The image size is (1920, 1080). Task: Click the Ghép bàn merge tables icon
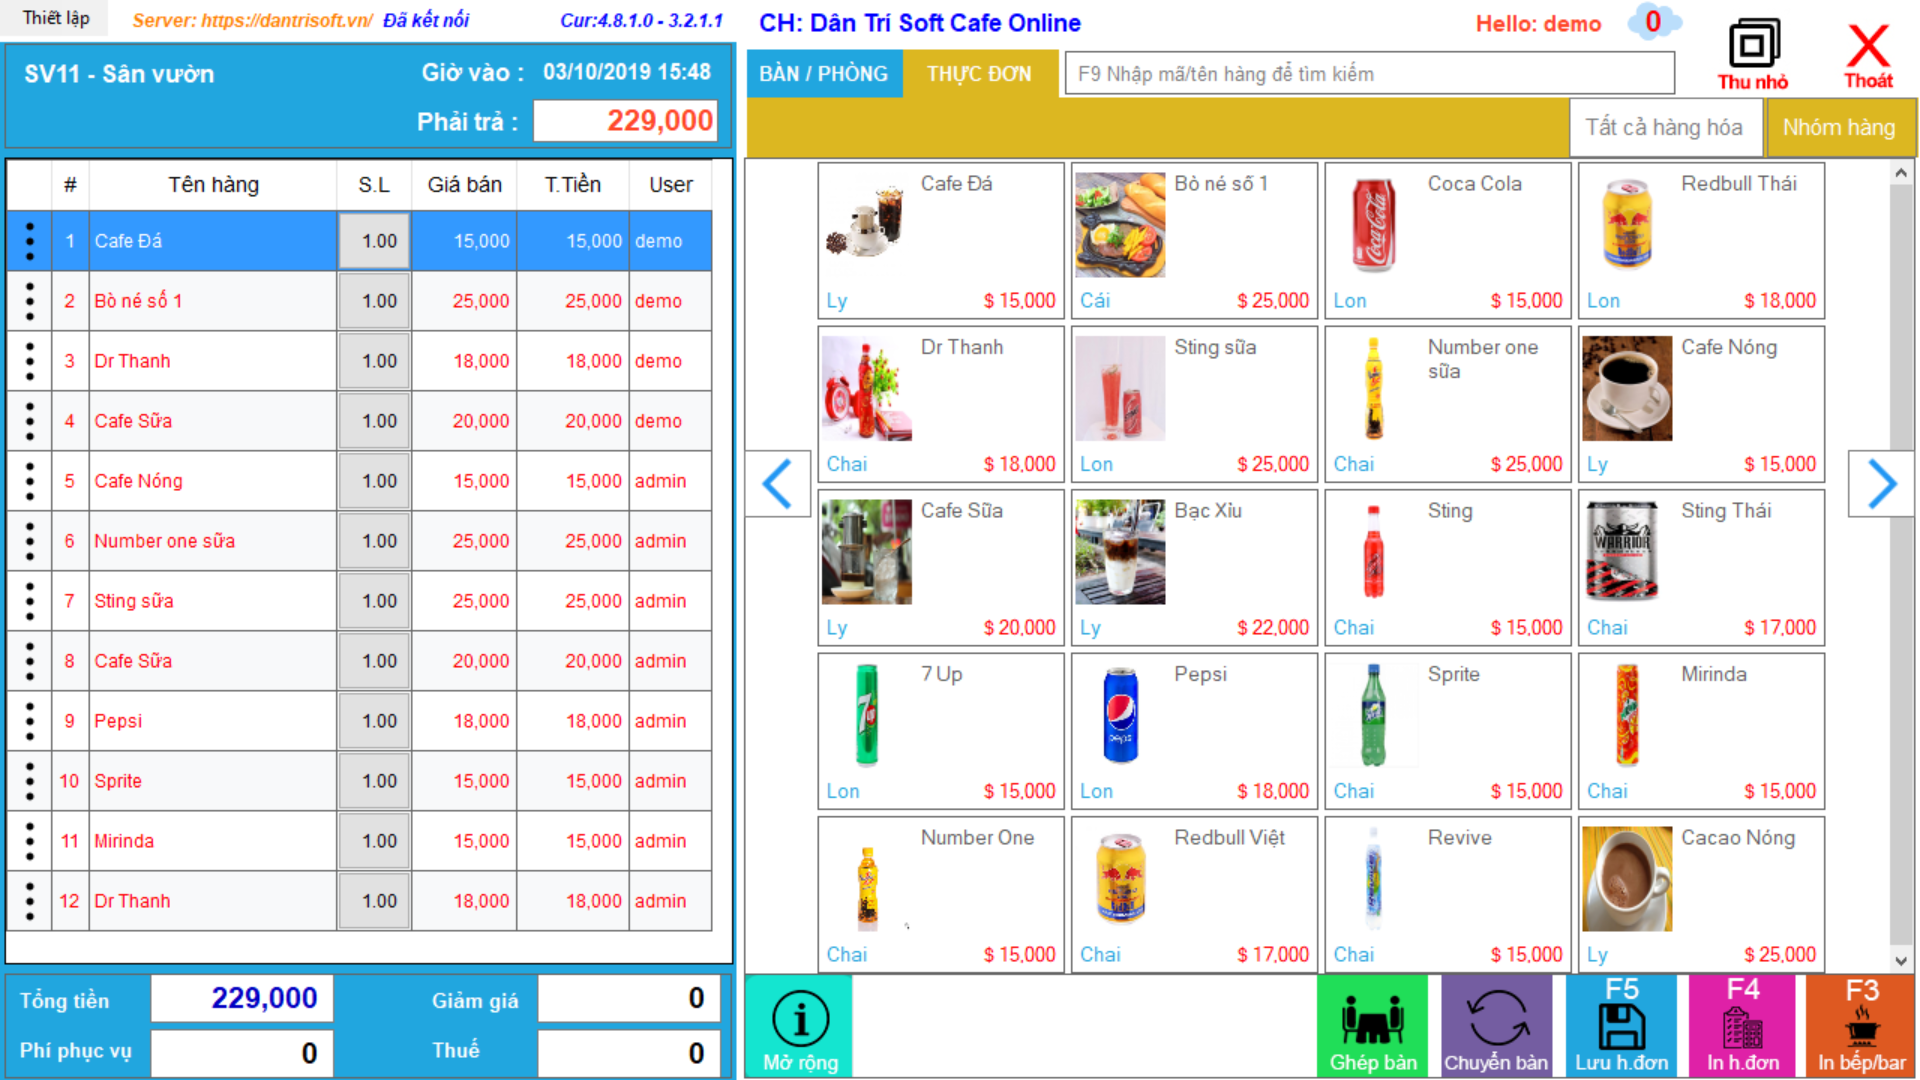(x=1373, y=1027)
